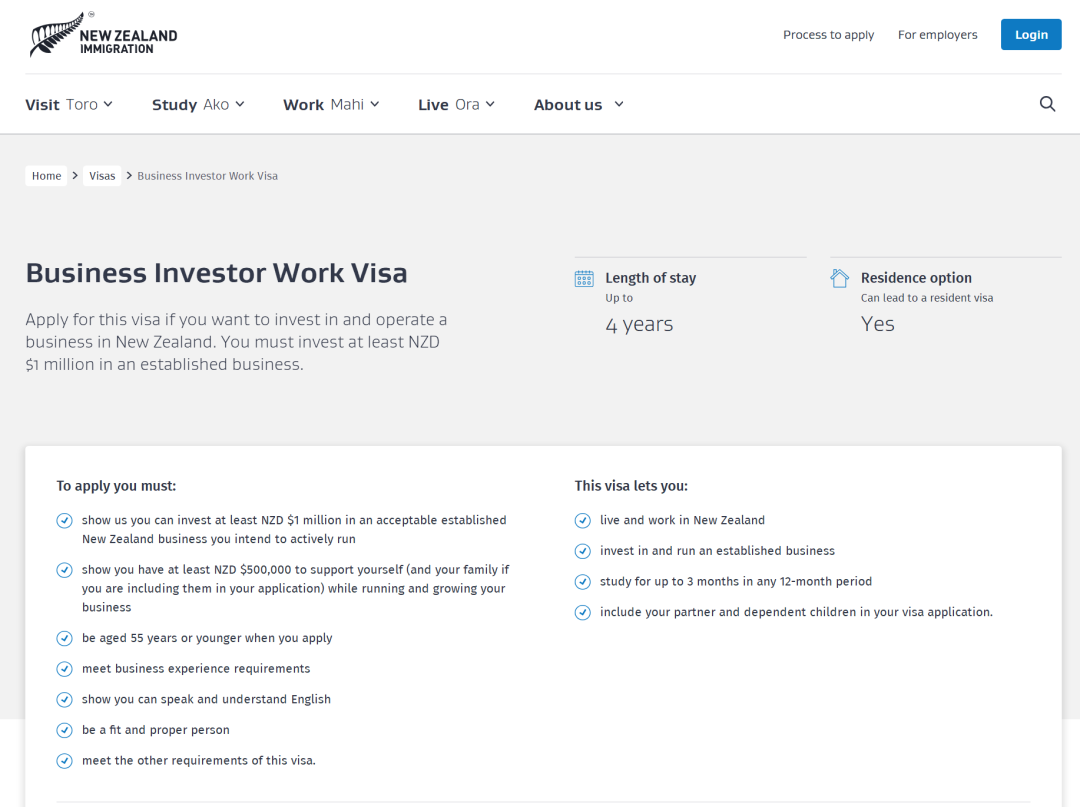
Task: Click checkmark beside 'invest in and run an established business'
Action: pyautogui.click(x=583, y=551)
